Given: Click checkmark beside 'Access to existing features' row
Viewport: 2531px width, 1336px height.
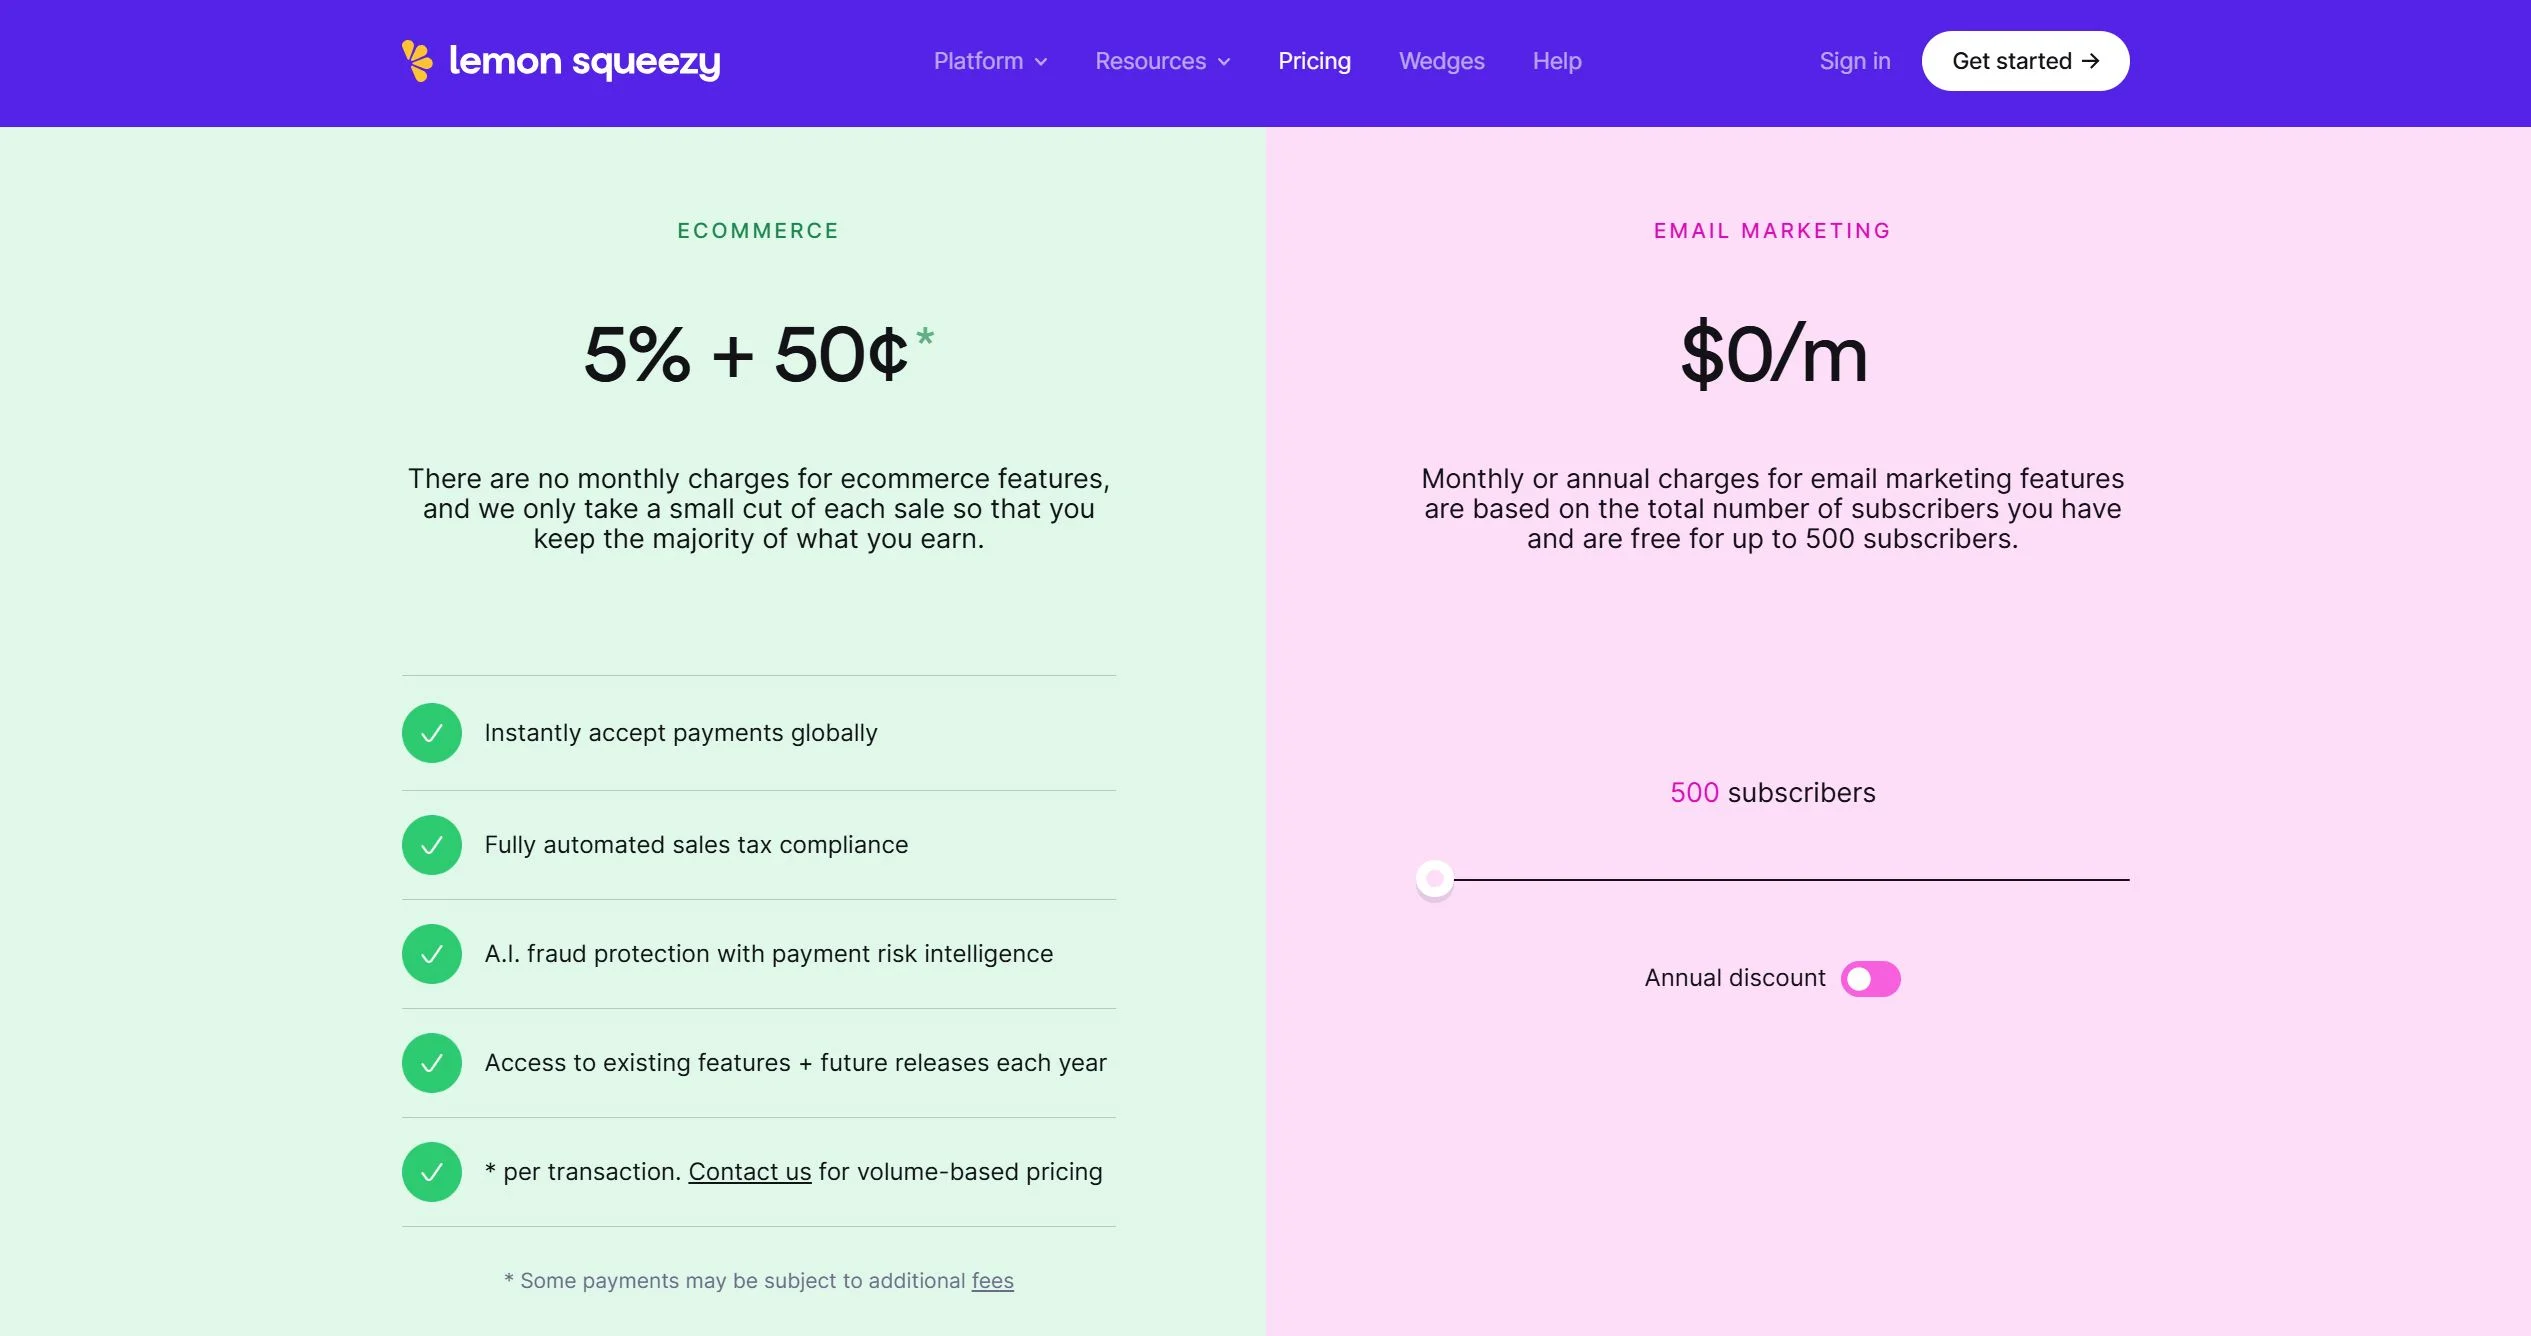Looking at the screenshot, I should (x=431, y=1062).
